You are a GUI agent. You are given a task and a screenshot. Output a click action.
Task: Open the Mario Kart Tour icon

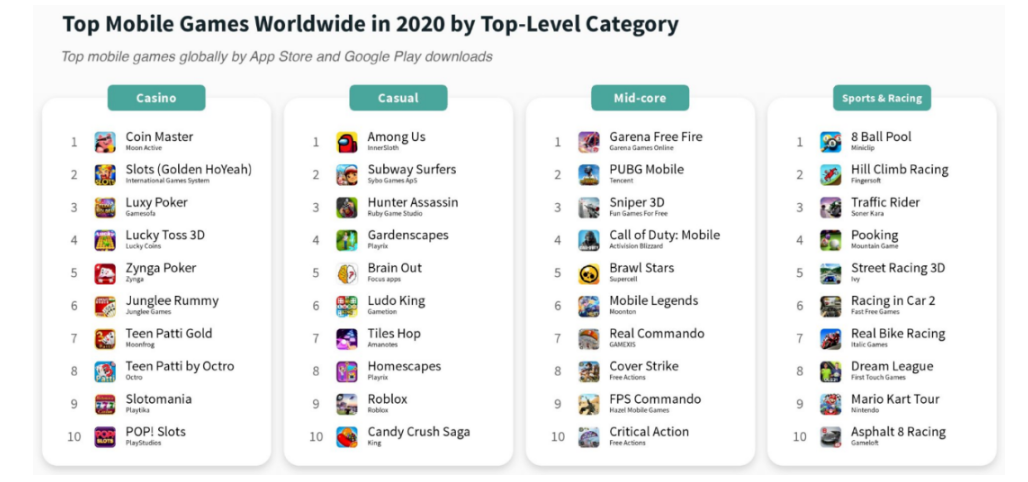click(831, 405)
